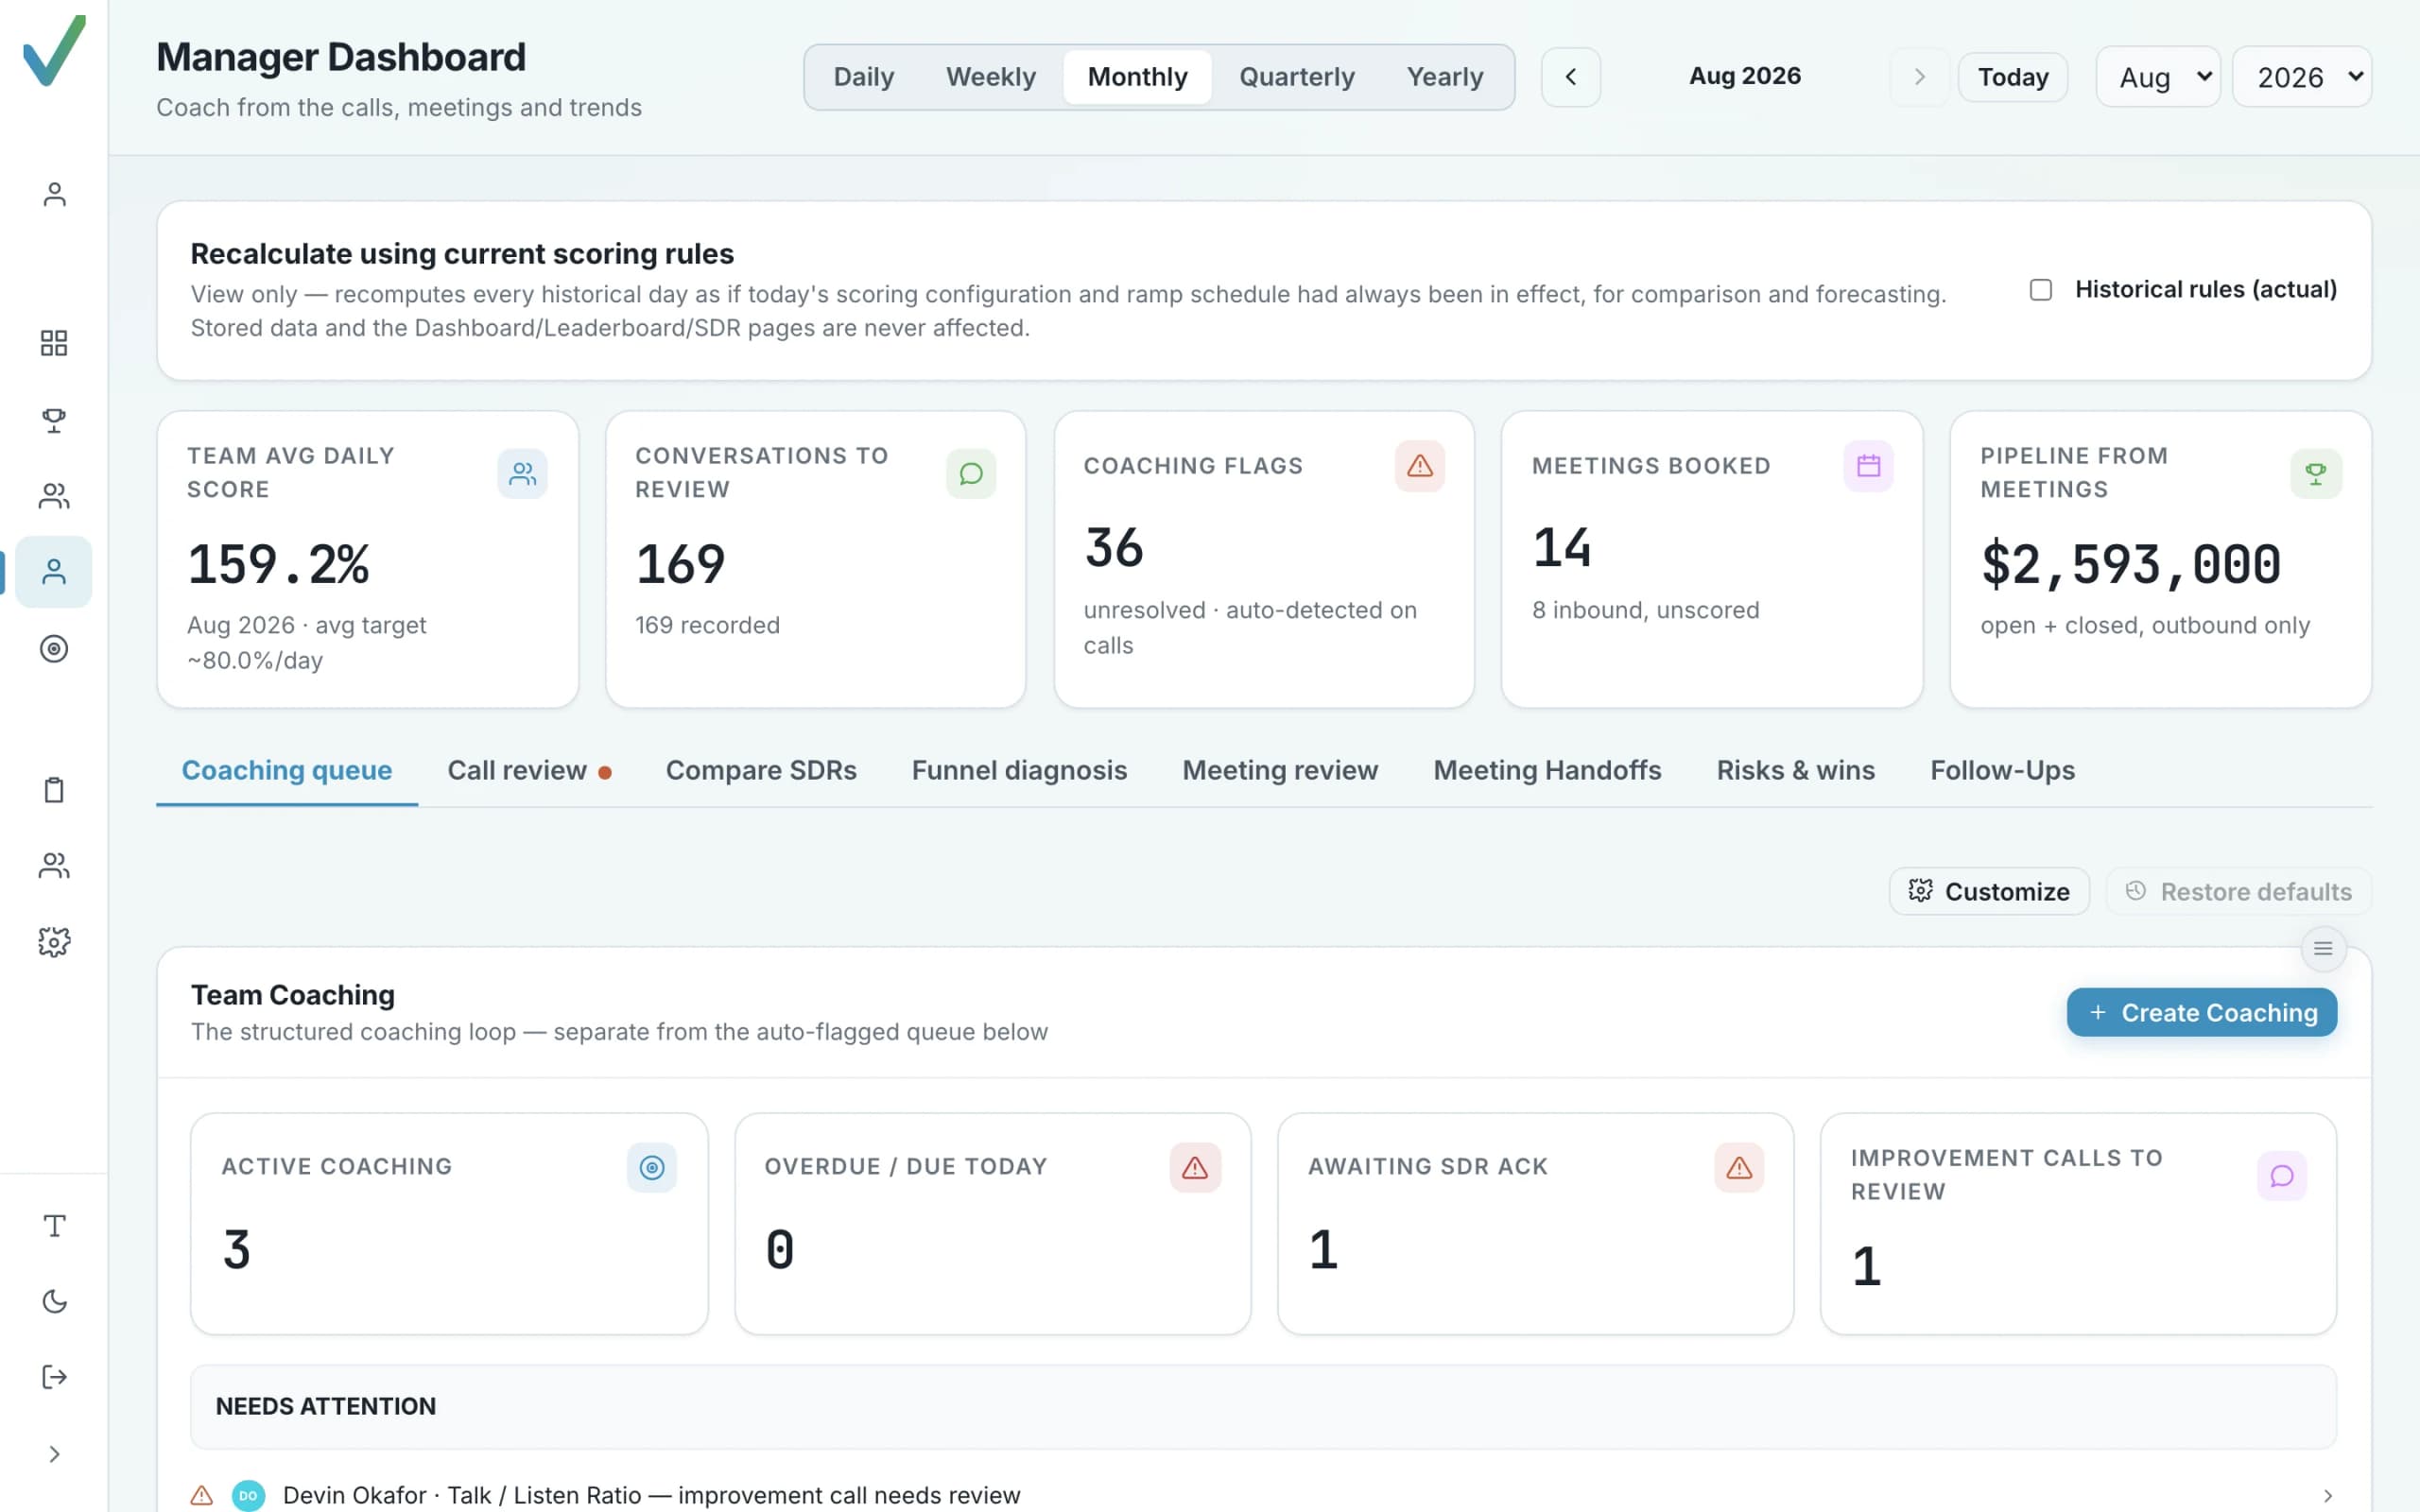
Task: Switch to the Funnel diagnosis tab
Action: click(1019, 771)
